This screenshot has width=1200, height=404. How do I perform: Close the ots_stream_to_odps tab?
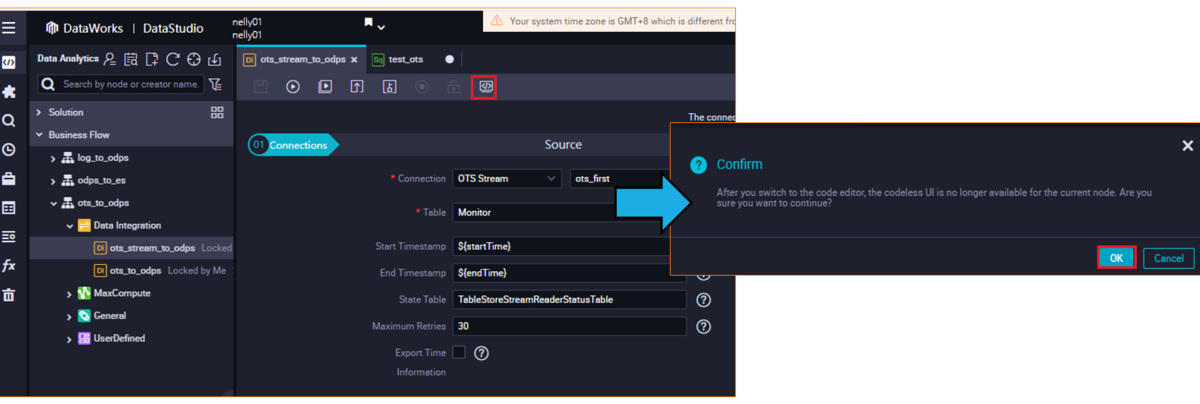pos(355,59)
